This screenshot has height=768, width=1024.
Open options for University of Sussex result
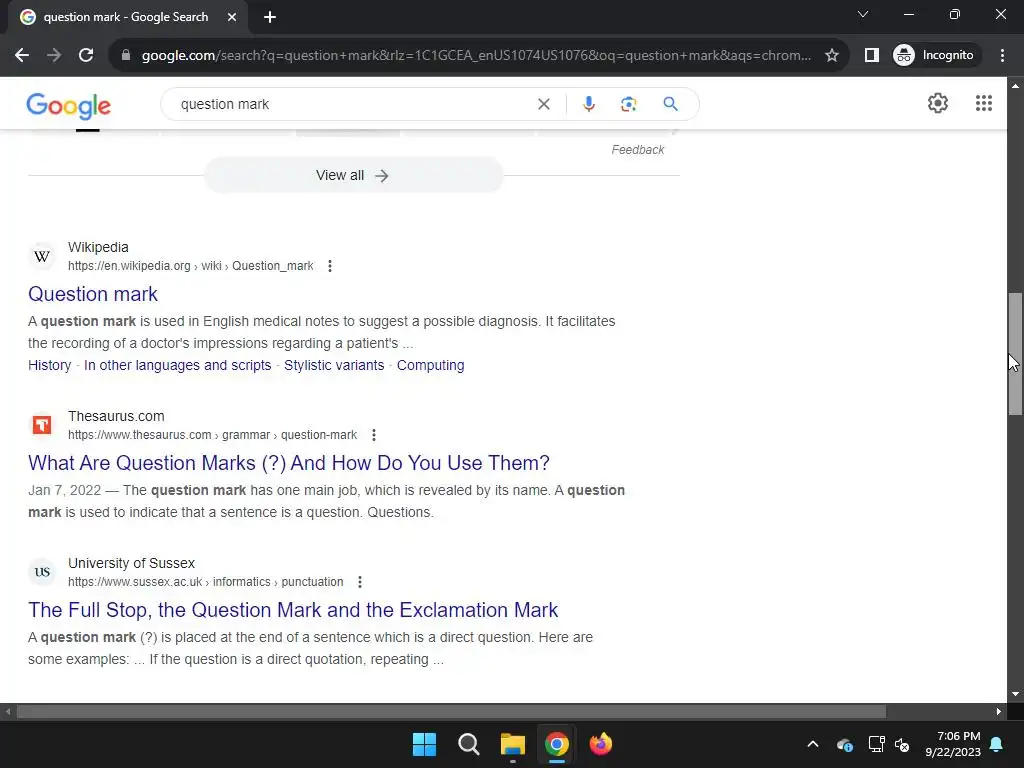[360, 583]
